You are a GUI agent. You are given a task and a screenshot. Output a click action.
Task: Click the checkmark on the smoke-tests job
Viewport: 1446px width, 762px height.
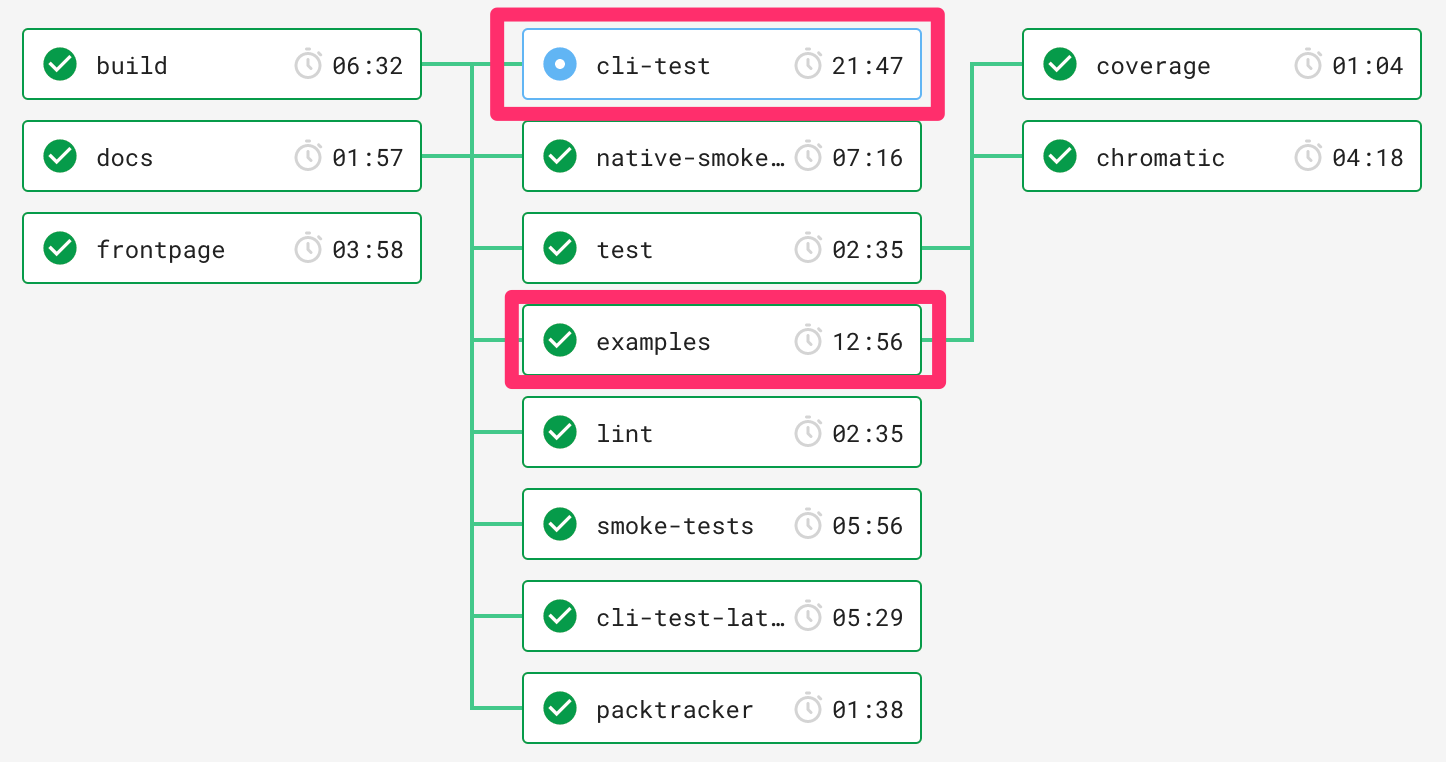(559, 524)
